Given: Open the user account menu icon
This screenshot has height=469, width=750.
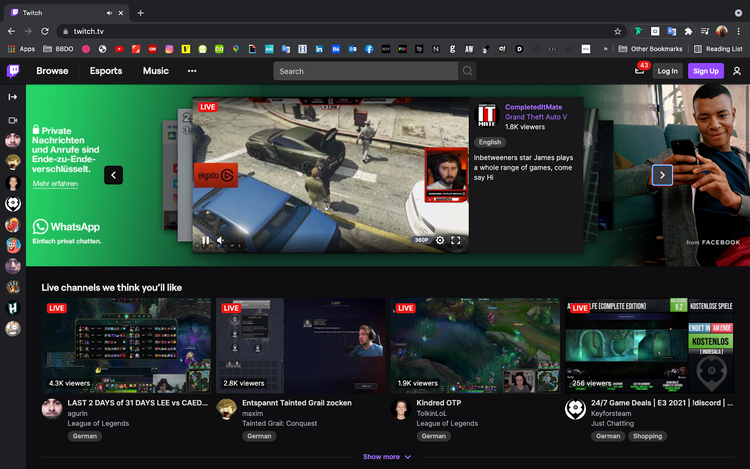Looking at the screenshot, I should pos(737,71).
